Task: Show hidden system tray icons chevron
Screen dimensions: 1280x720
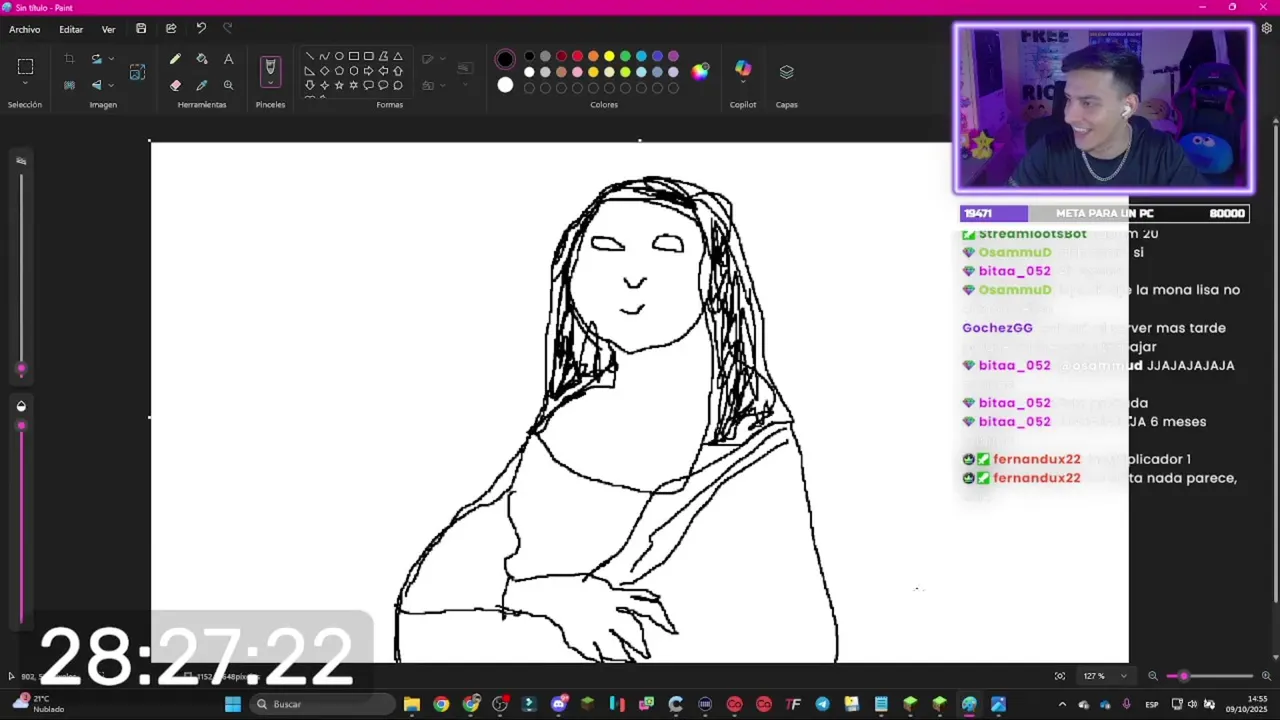Action: coord(1062,704)
